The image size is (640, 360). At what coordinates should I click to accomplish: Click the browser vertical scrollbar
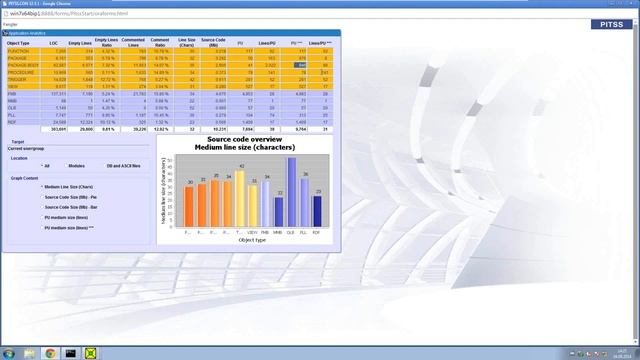point(636,182)
